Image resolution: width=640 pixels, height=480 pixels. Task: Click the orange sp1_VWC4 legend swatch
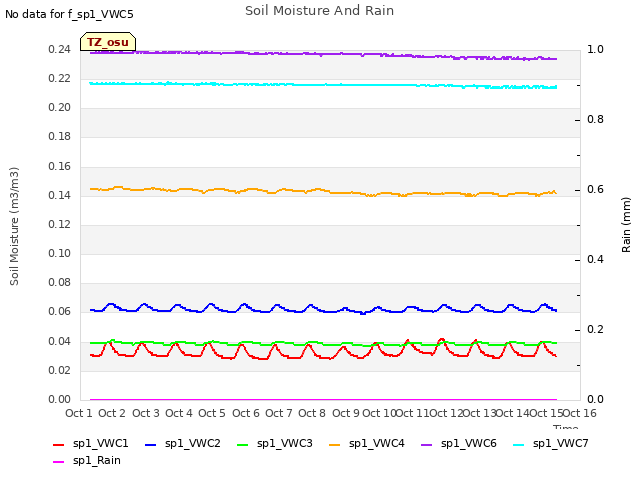tap(335, 444)
